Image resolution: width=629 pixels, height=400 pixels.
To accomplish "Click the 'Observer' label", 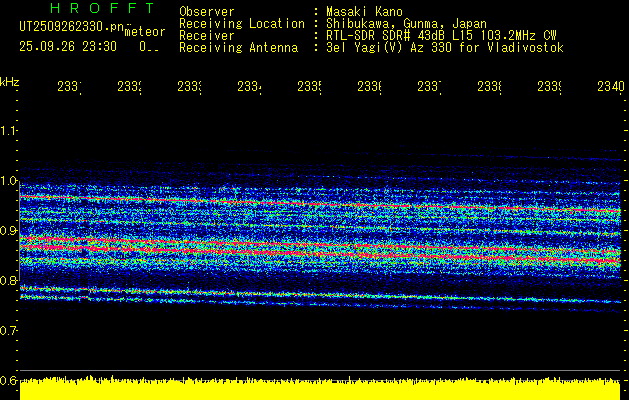I will pos(207,11).
